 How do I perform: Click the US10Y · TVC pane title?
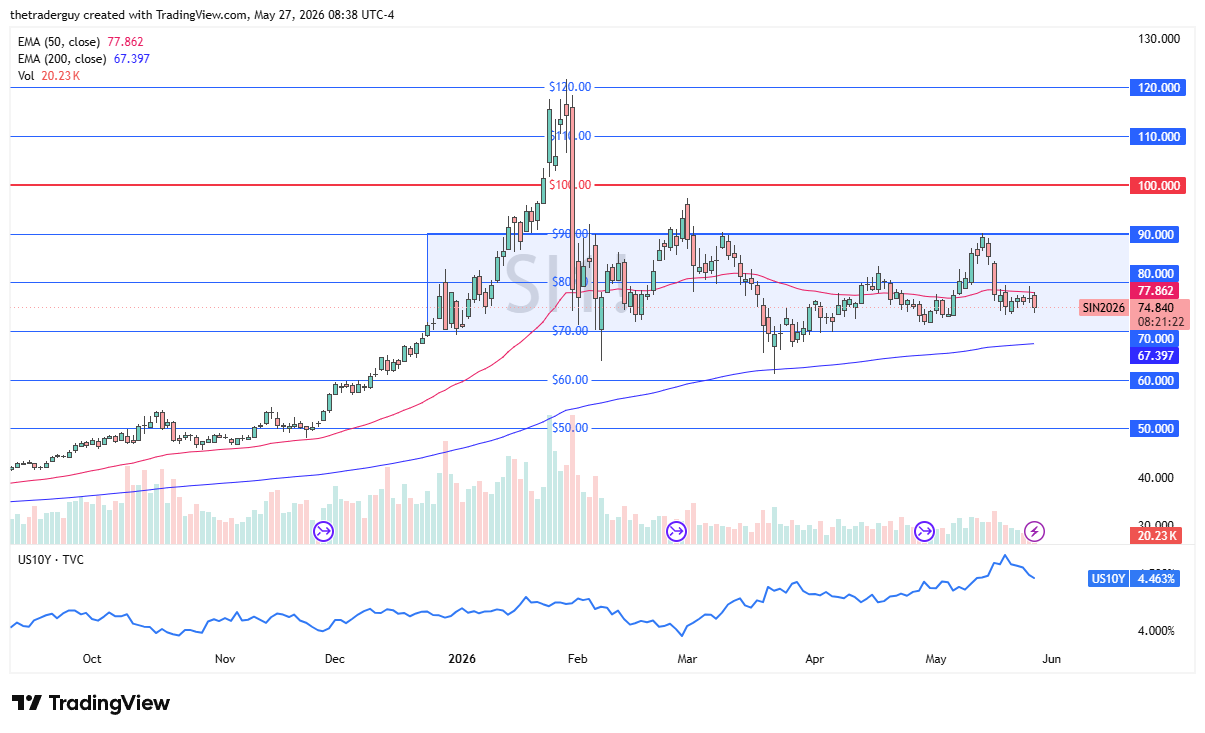(50, 559)
